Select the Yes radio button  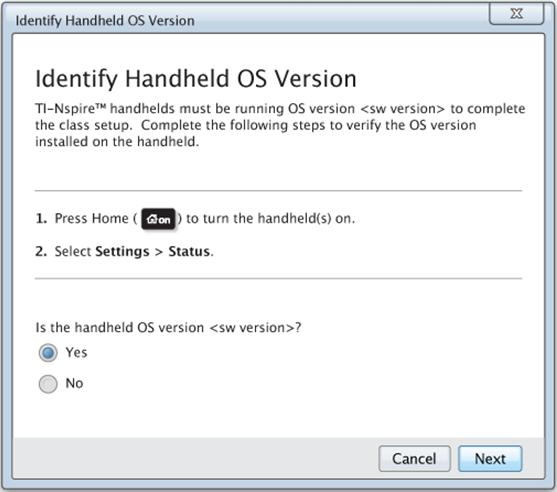pos(48,353)
